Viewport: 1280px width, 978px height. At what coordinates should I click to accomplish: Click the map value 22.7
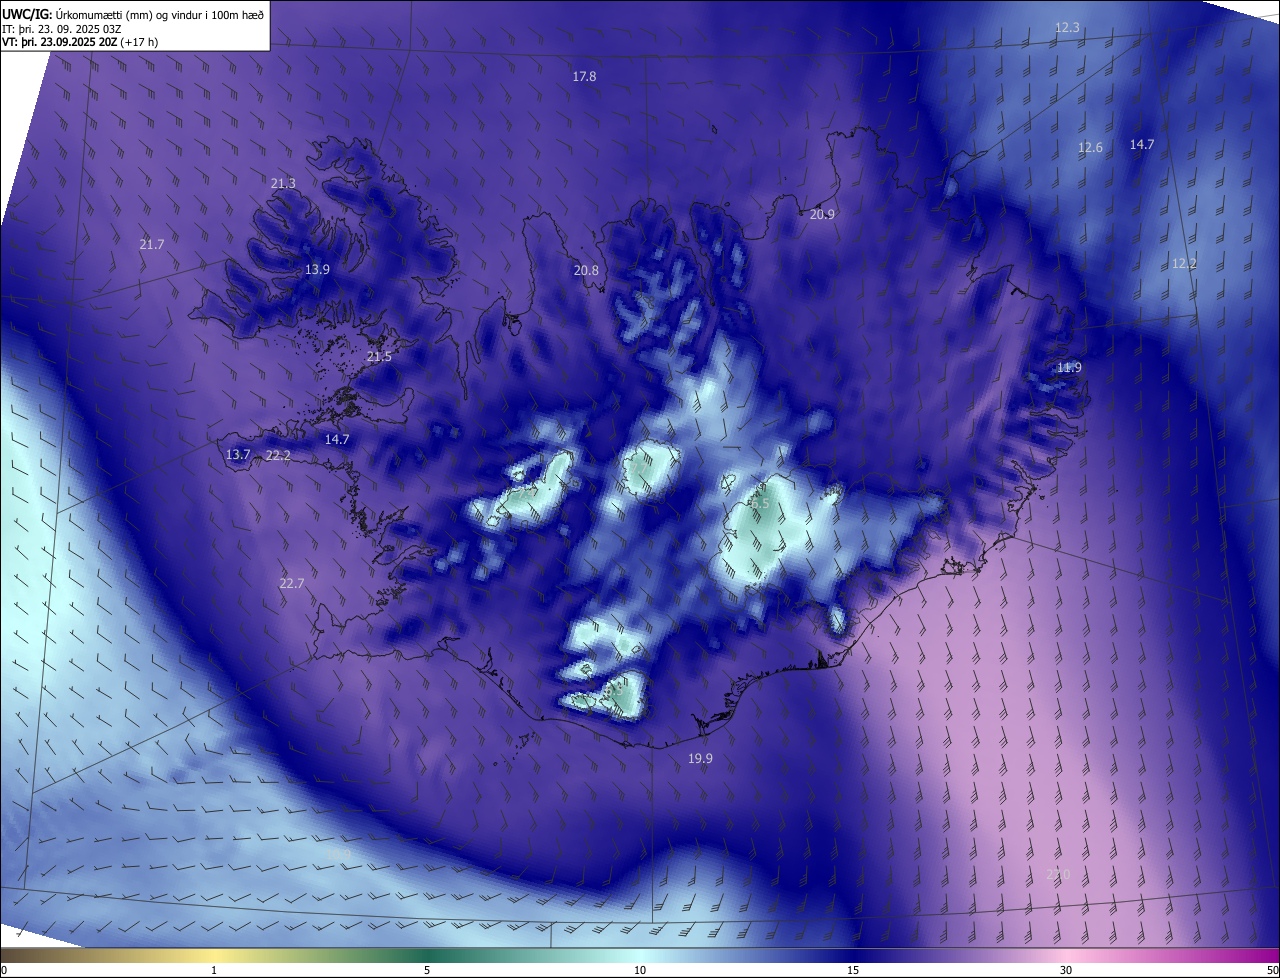[x=292, y=584]
